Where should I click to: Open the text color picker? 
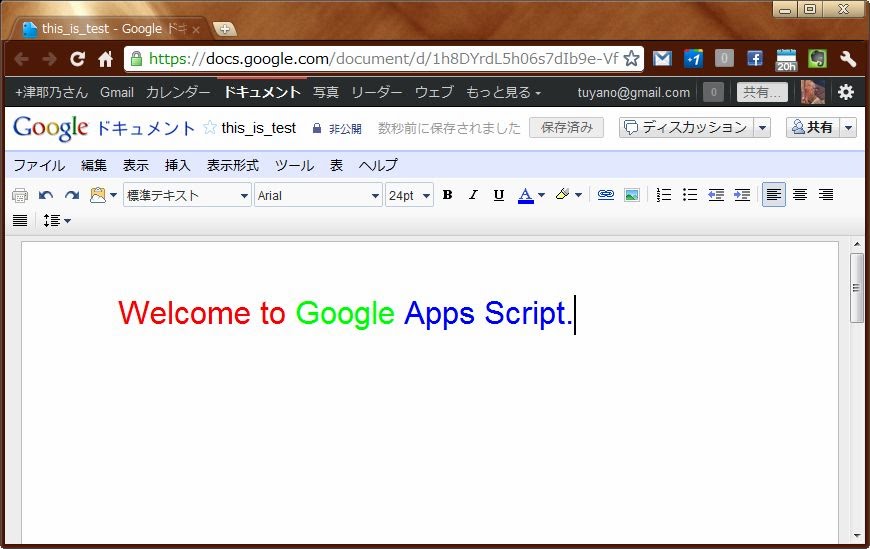click(x=531, y=195)
